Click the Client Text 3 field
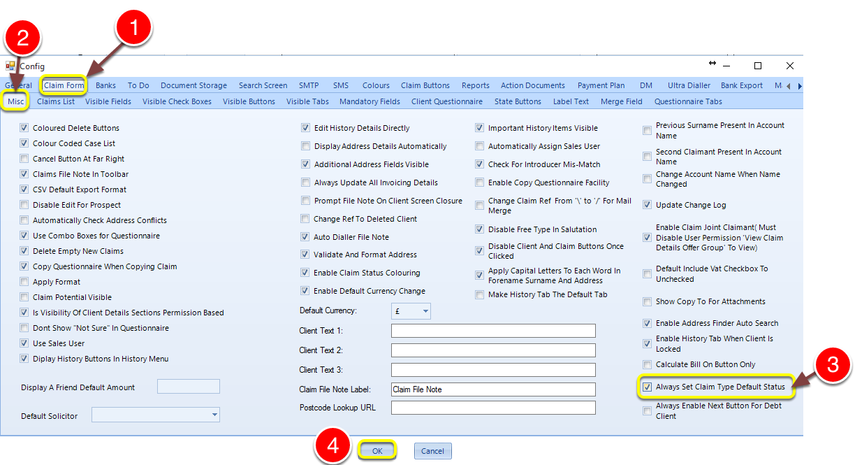This screenshot has width=855, height=465. pos(493,370)
